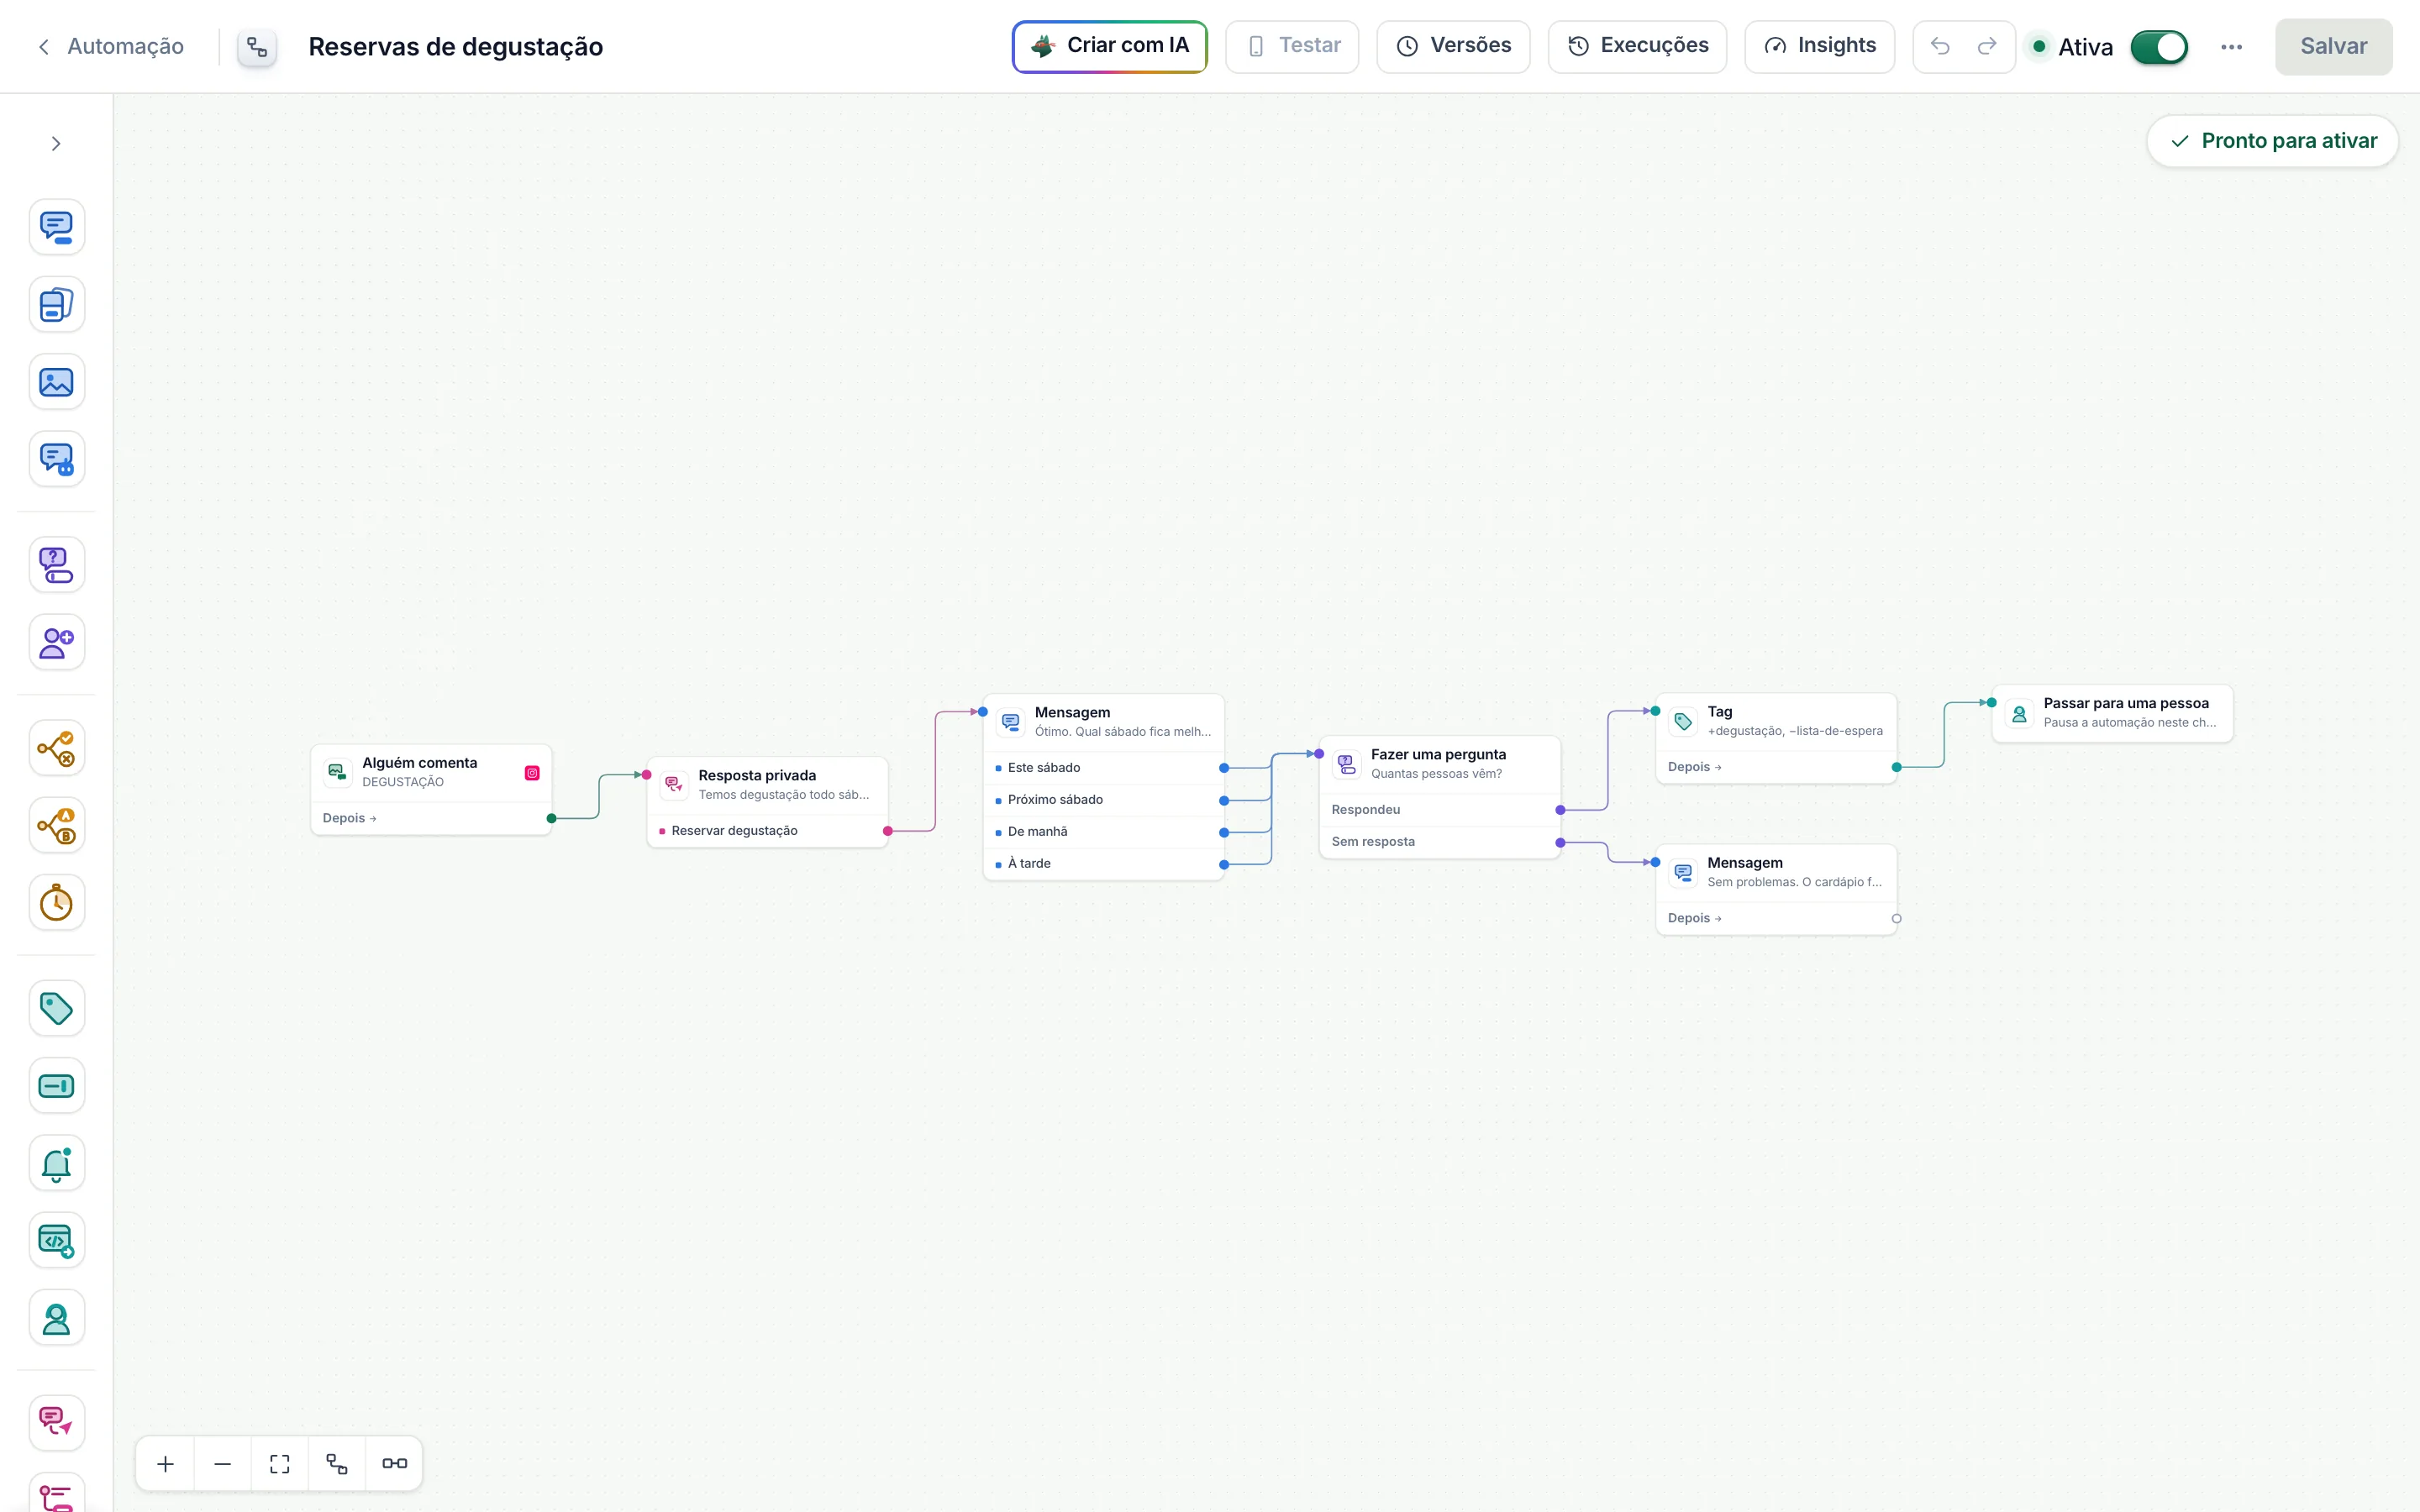Add a text message block from sidebar

(57, 227)
